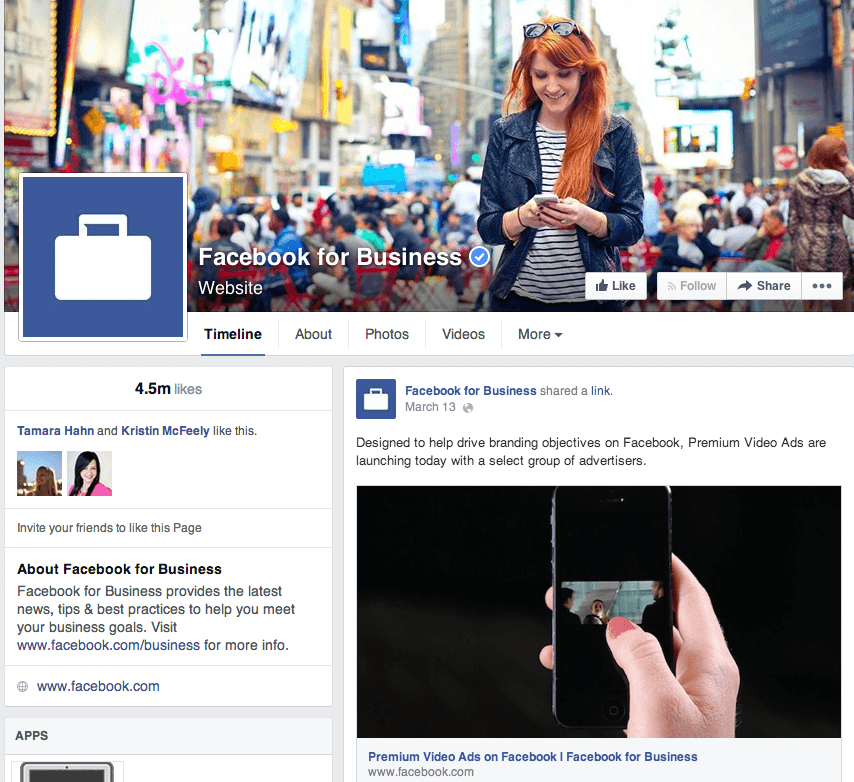Click the Facebook for Business cover page title

coord(330,257)
